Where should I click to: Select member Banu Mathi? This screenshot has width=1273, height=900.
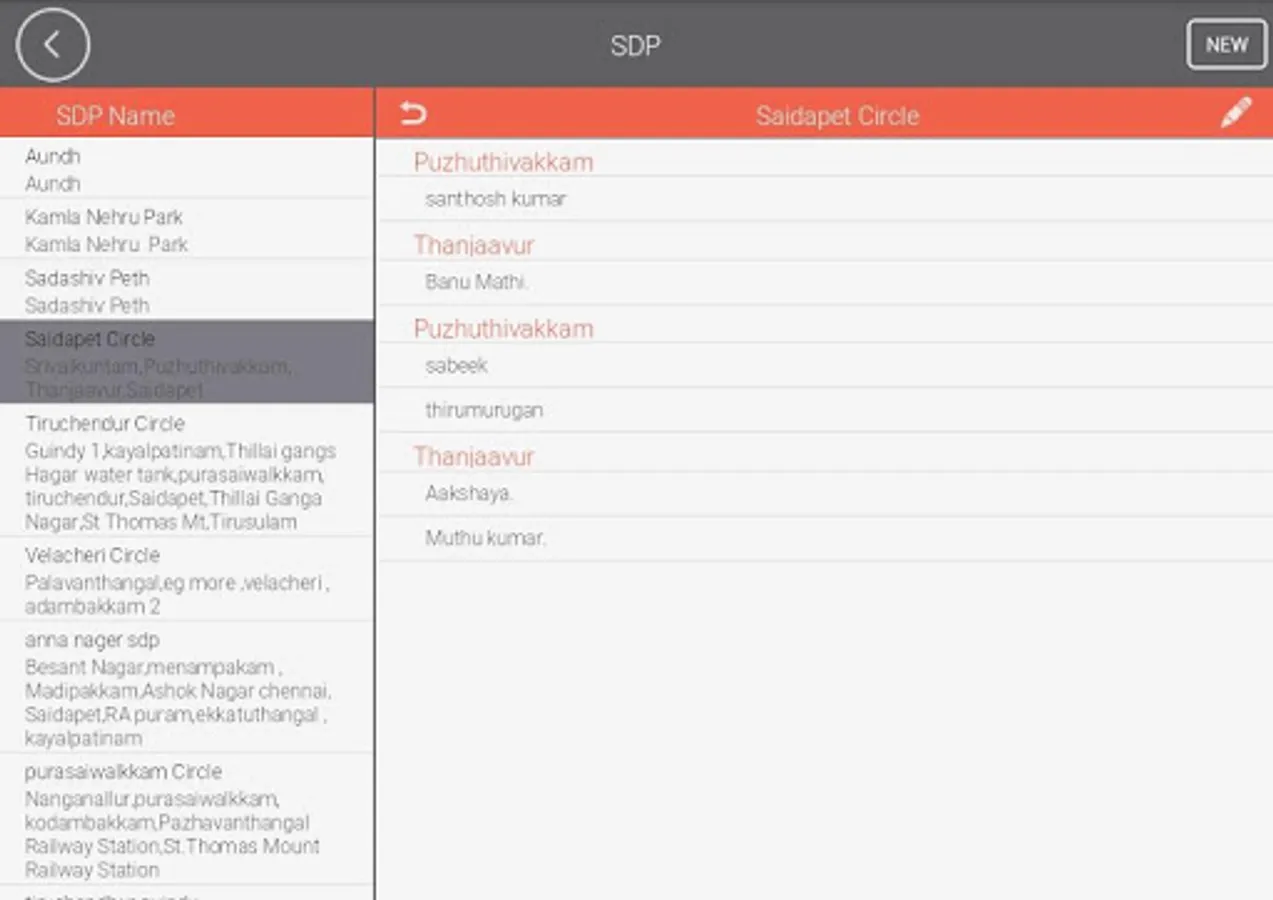coord(825,283)
